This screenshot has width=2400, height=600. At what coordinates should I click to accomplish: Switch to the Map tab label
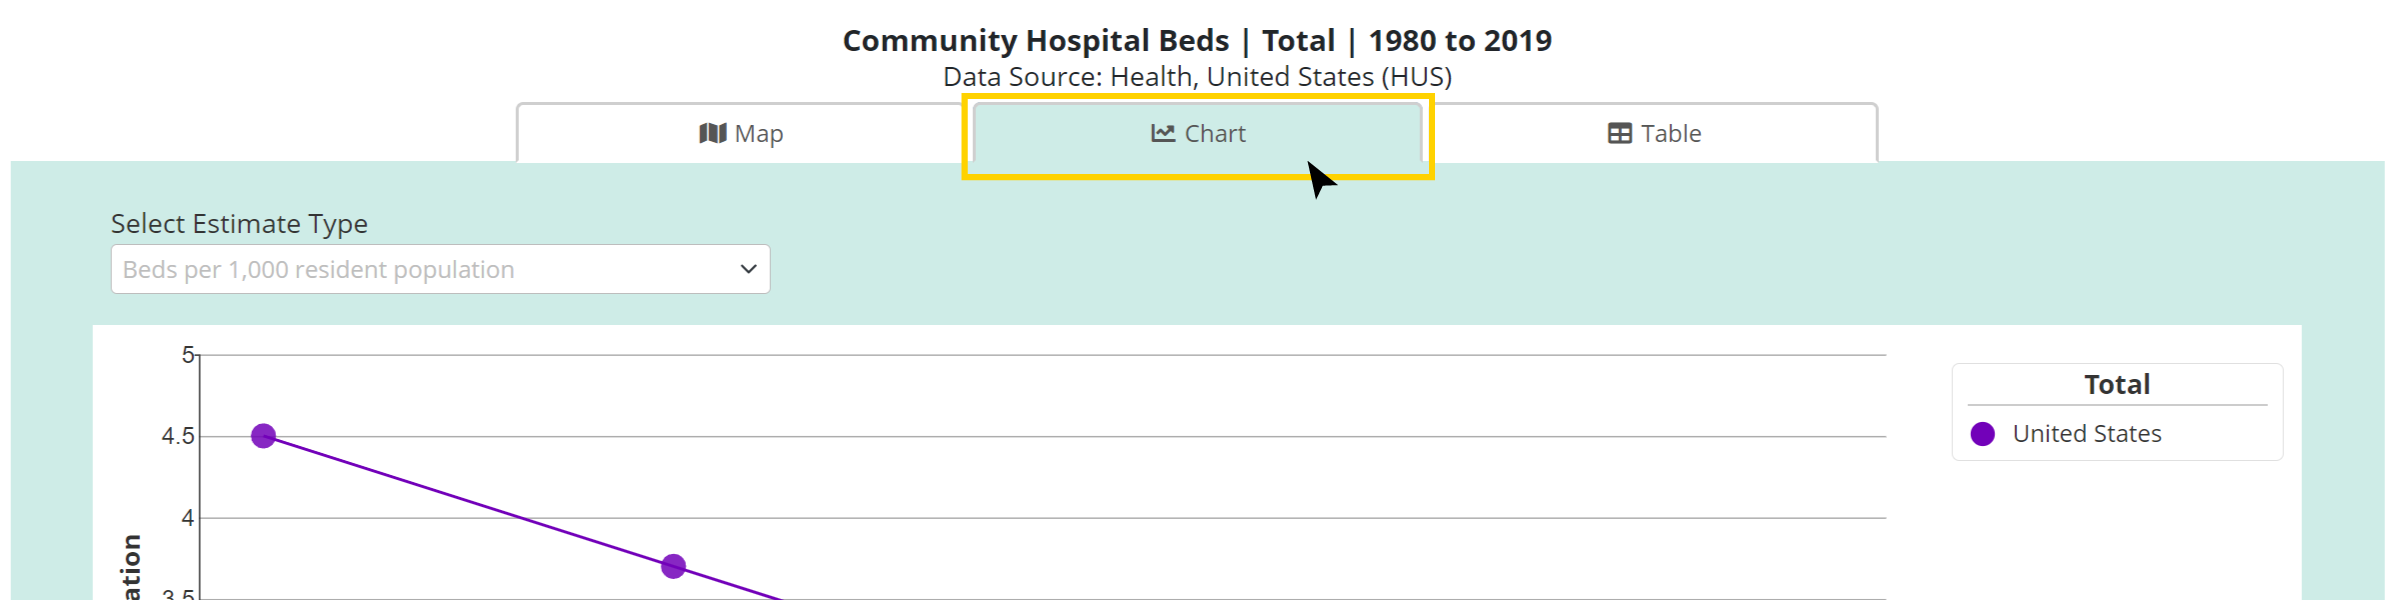click(759, 134)
